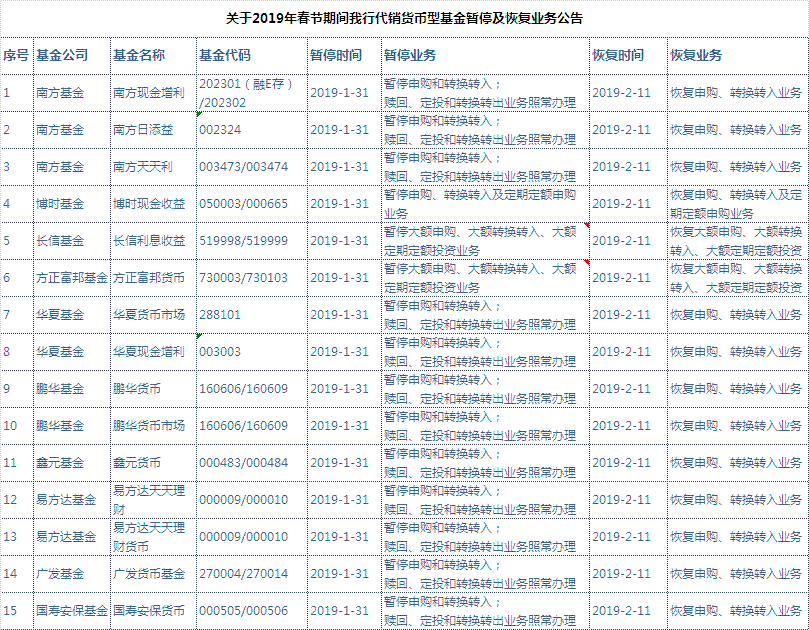Click the 鹏华货币市场 fund name cell

[x=150, y=425]
